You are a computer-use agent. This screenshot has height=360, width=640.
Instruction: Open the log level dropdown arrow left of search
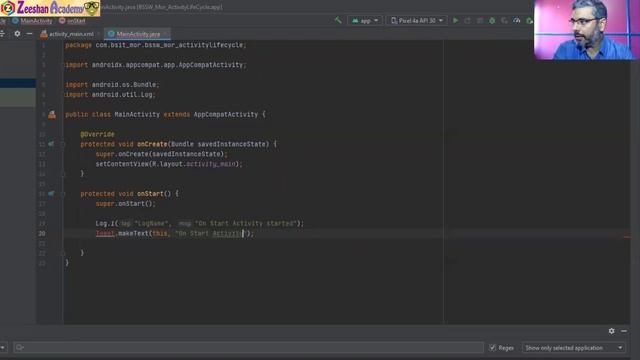(2, 348)
